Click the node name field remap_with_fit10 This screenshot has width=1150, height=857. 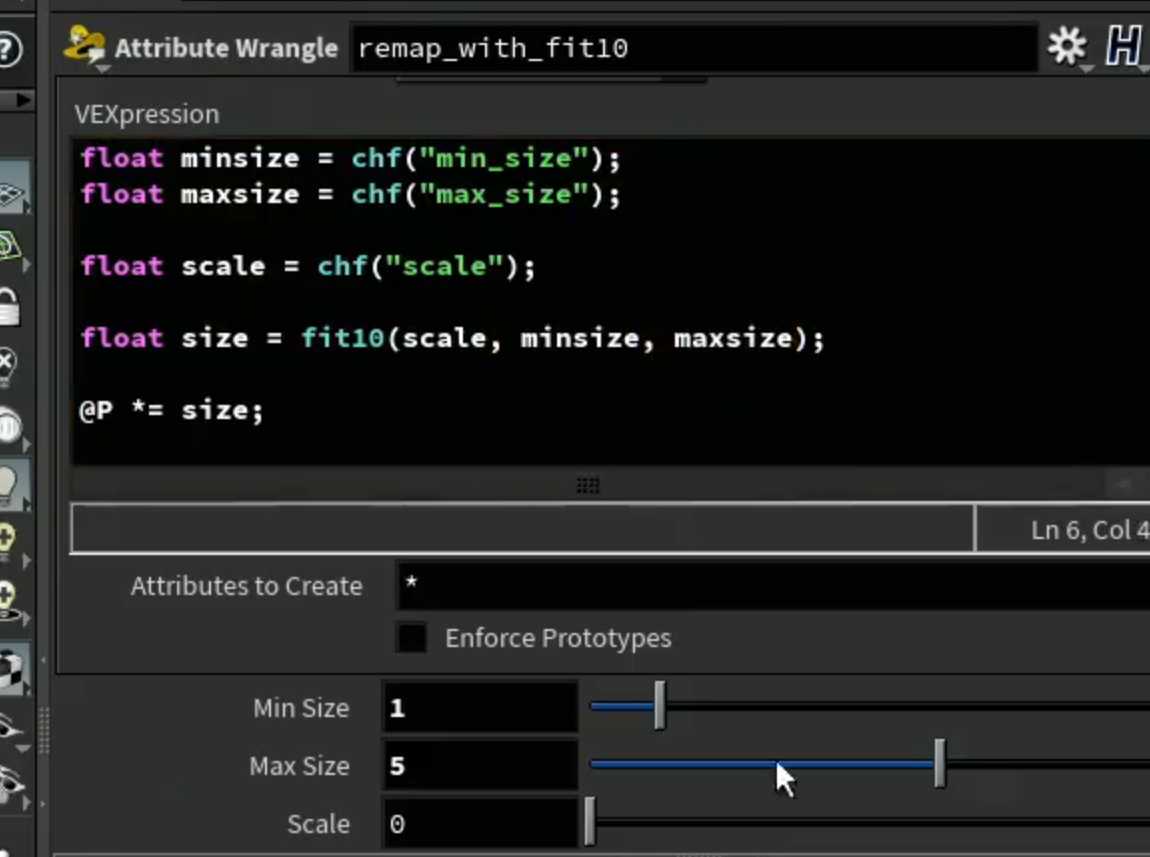[695, 48]
